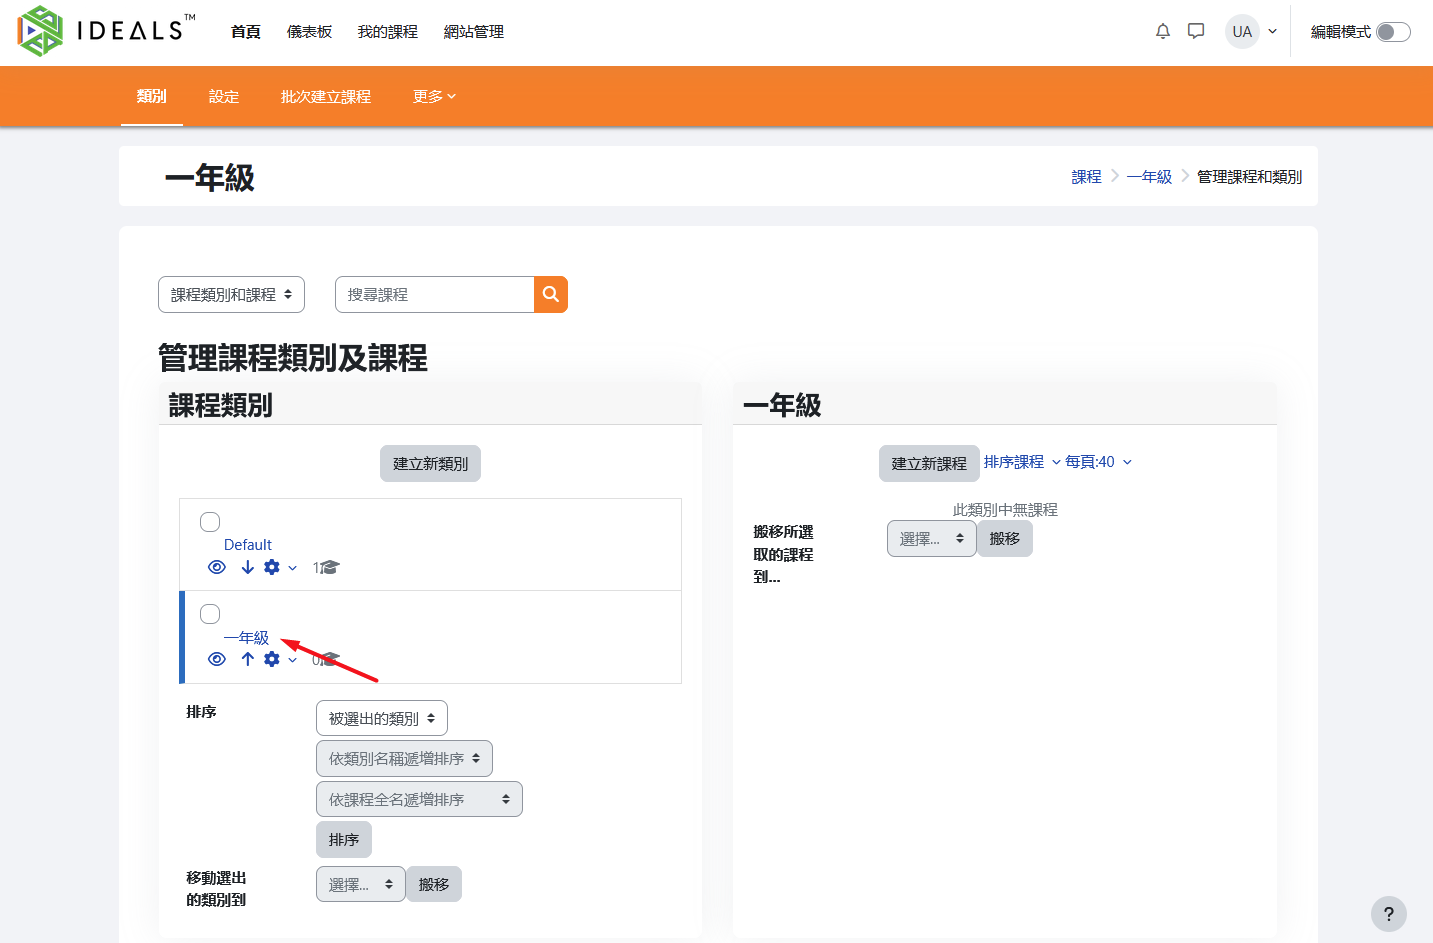Click the help question mark button
Screen dimensions: 1433x943
[x=1388, y=914]
